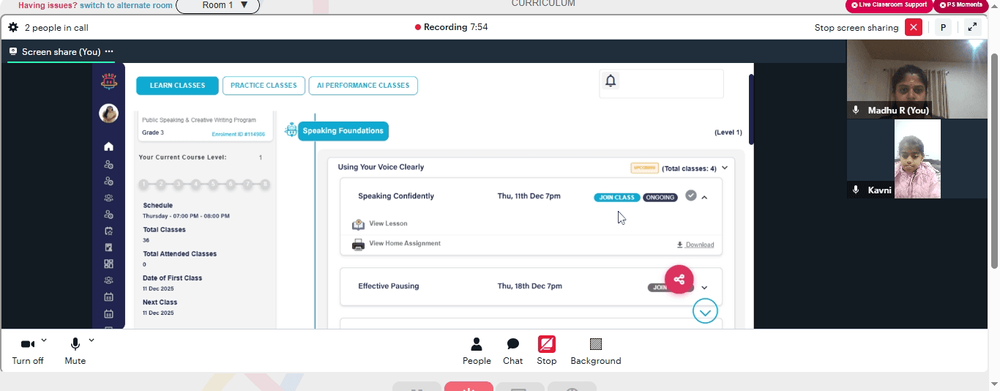Click Madhu R microphone status icon

857,110
